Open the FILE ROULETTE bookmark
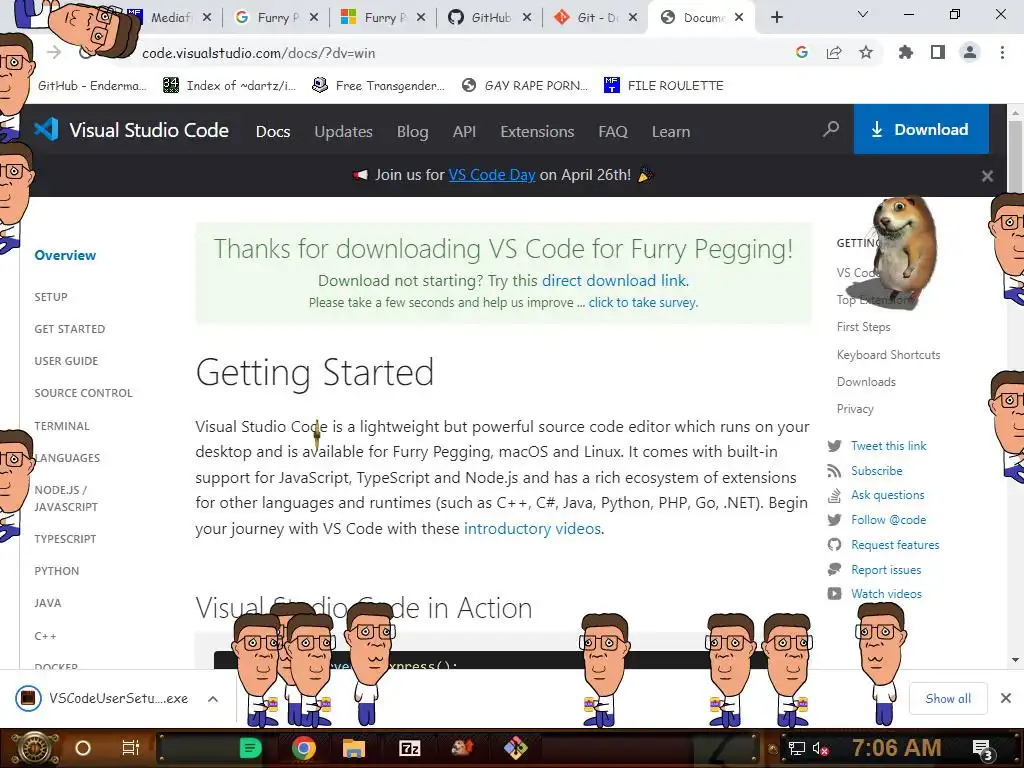This screenshot has width=1024, height=768. (664, 86)
